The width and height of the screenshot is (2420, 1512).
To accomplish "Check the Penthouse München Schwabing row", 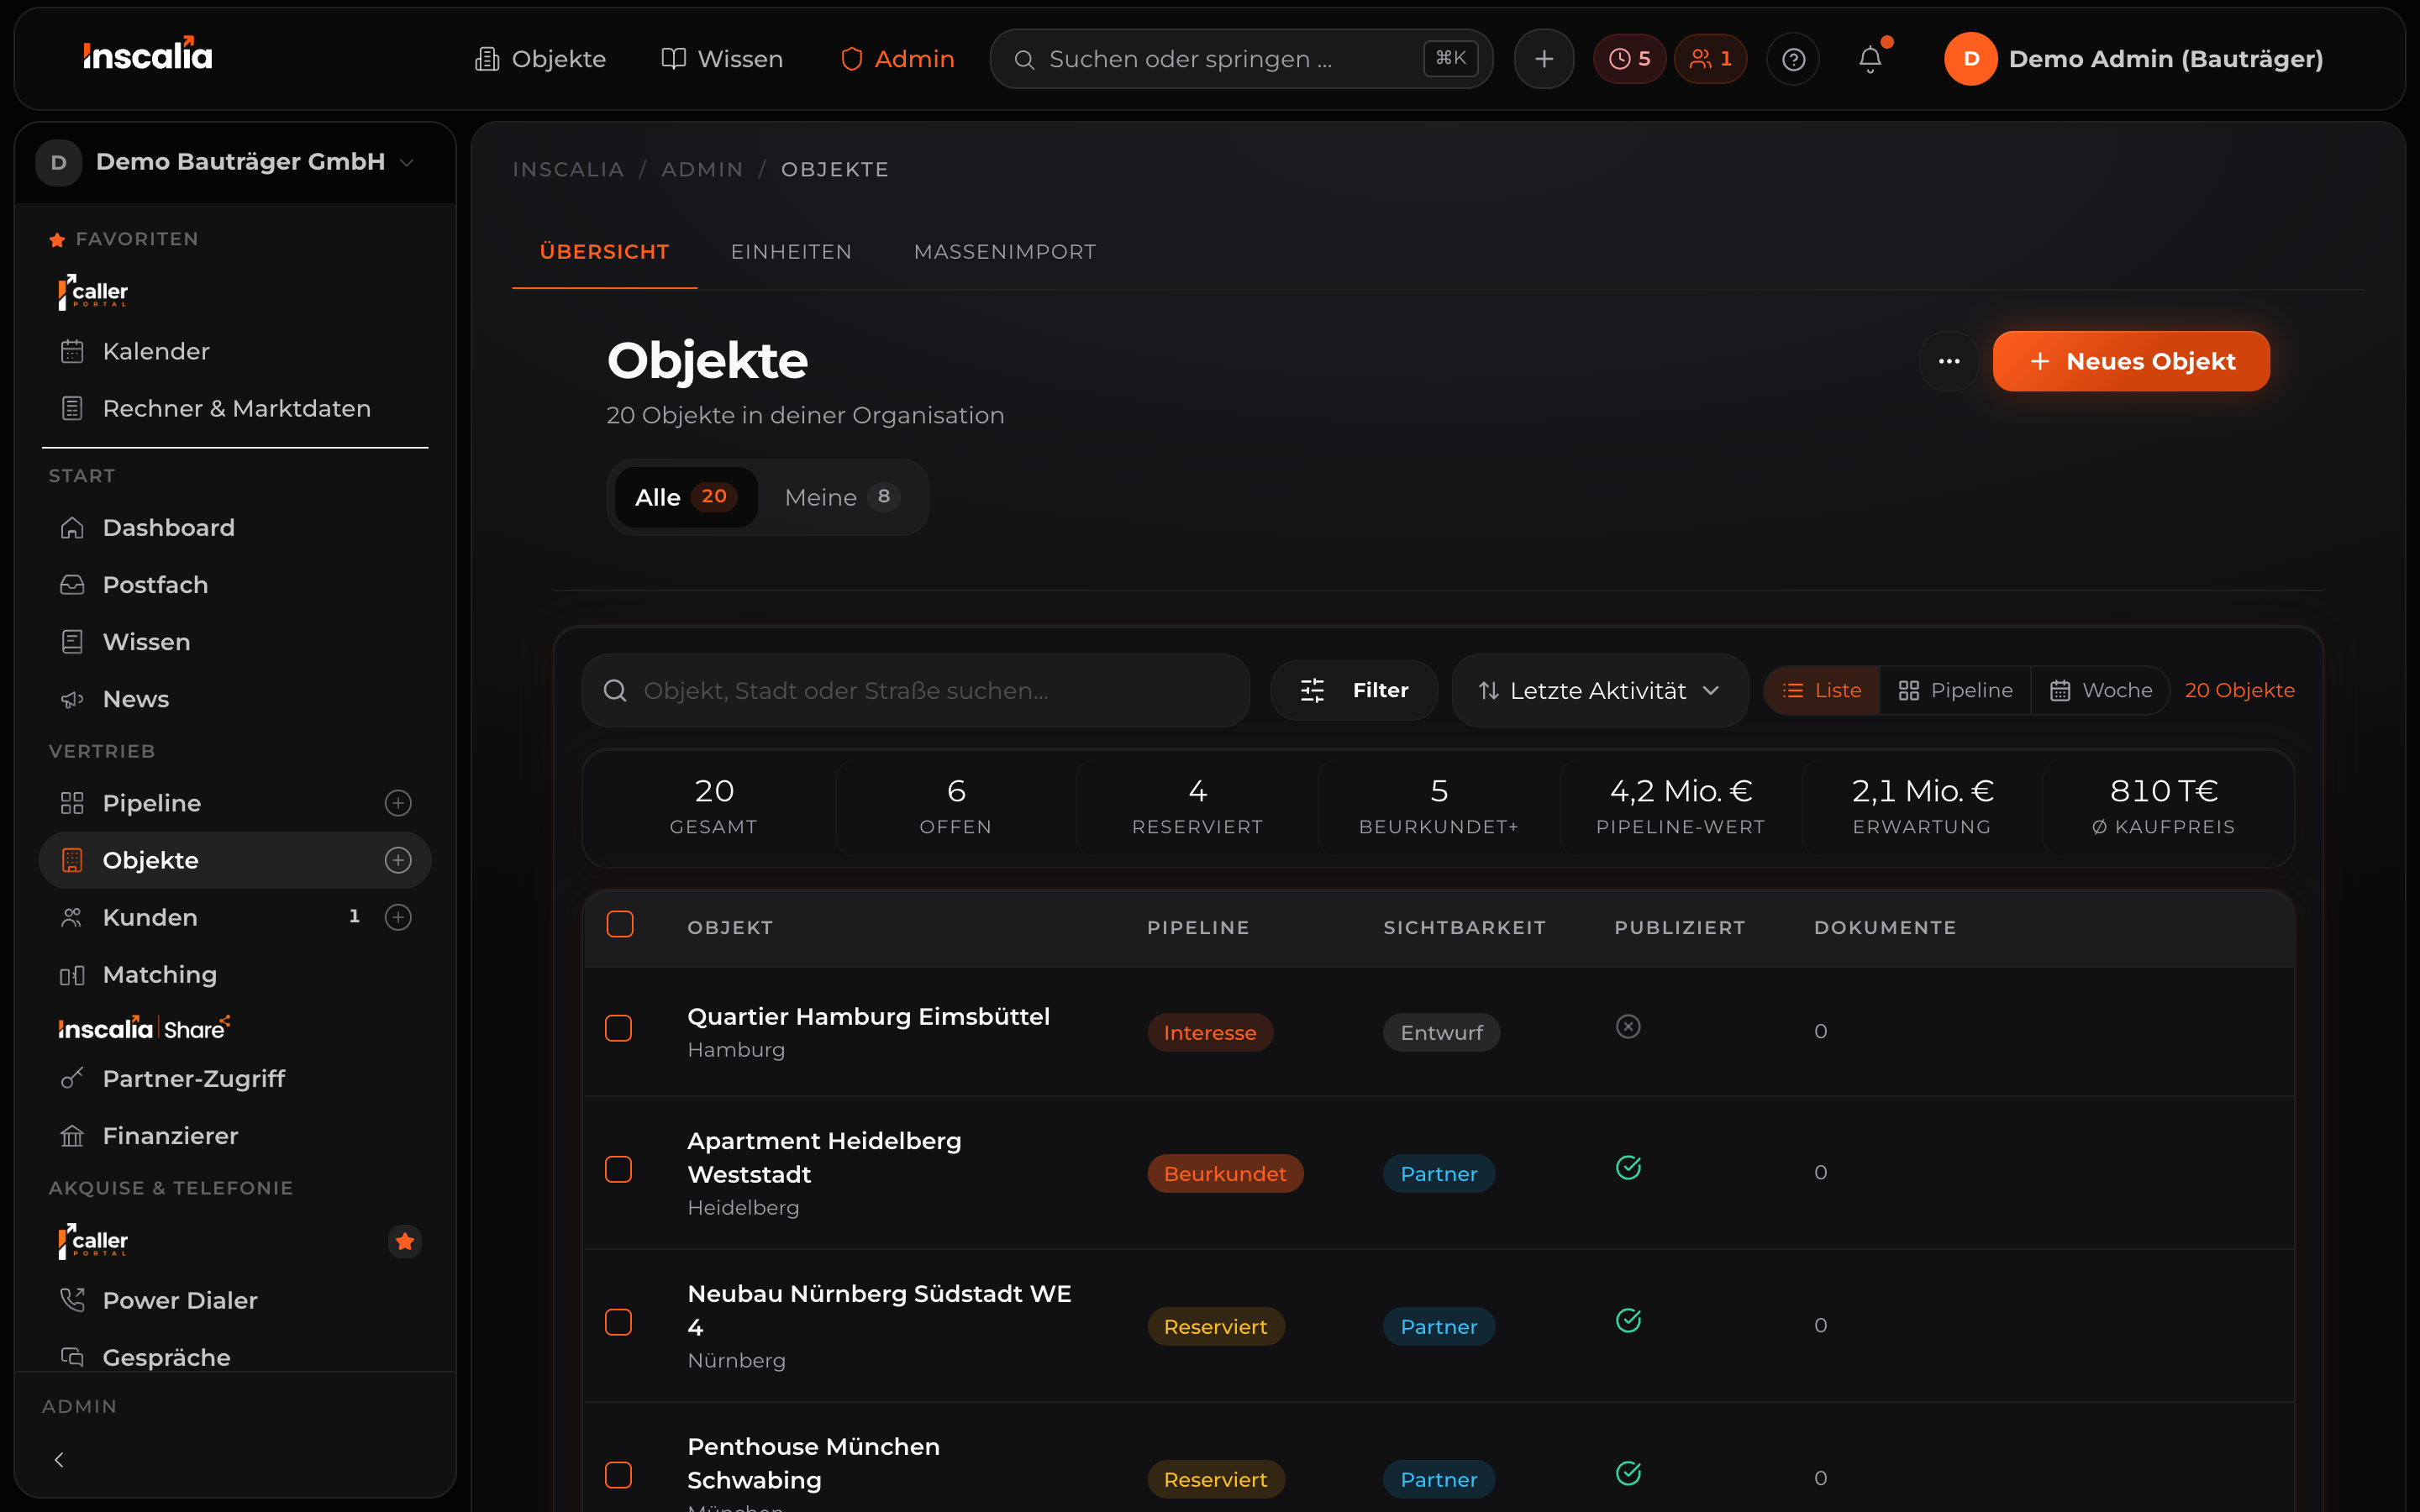I will 619,1475.
